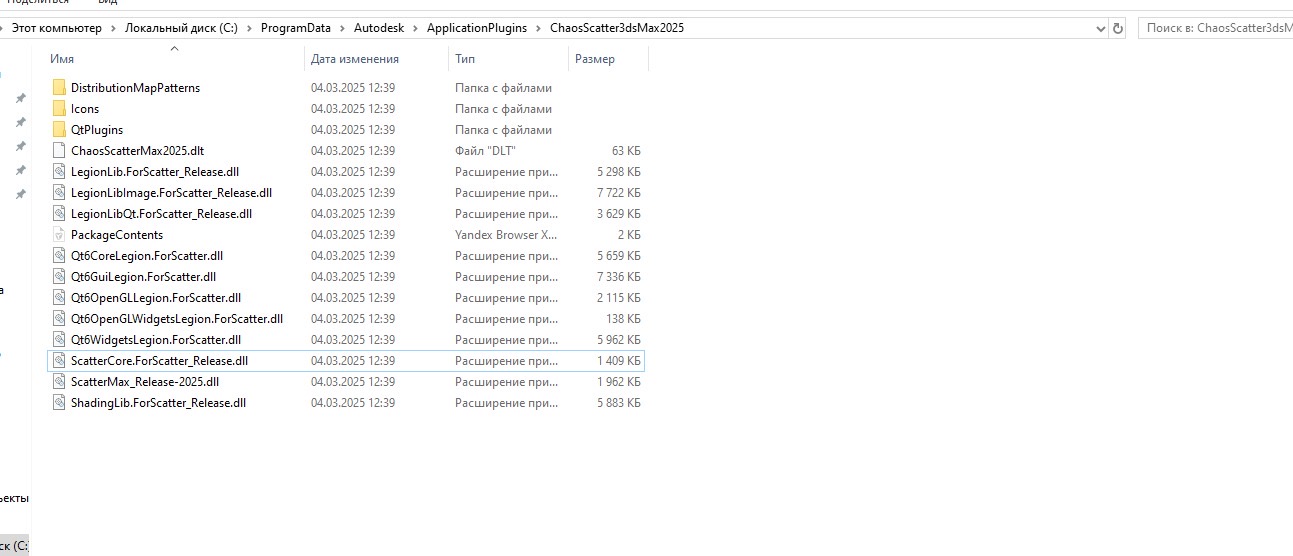Image resolution: width=1293 pixels, height=556 pixels.
Task: Navigate to ApplicationPlugins breadcrumb
Action: click(x=477, y=28)
